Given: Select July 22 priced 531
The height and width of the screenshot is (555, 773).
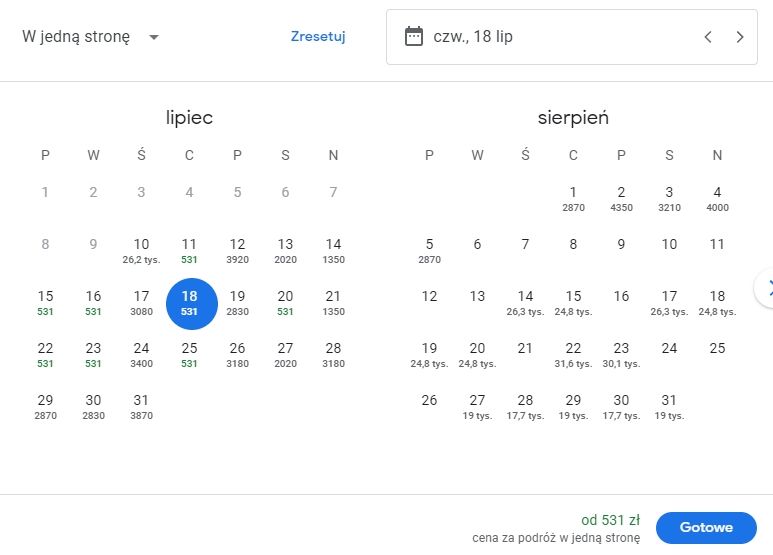Looking at the screenshot, I should tap(45, 355).
